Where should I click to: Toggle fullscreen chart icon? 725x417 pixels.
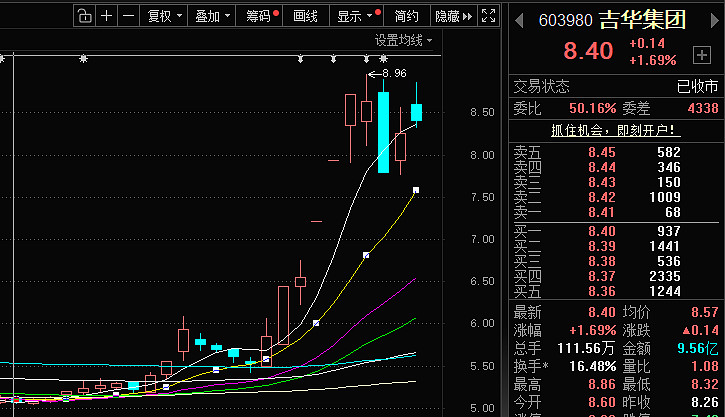click(x=488, y=16)
